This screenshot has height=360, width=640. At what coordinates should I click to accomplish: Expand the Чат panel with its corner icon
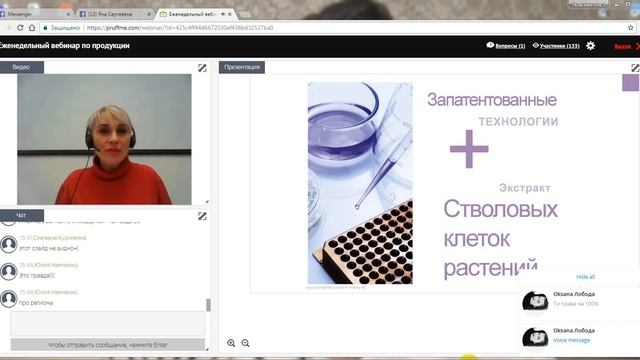[202, 216]
